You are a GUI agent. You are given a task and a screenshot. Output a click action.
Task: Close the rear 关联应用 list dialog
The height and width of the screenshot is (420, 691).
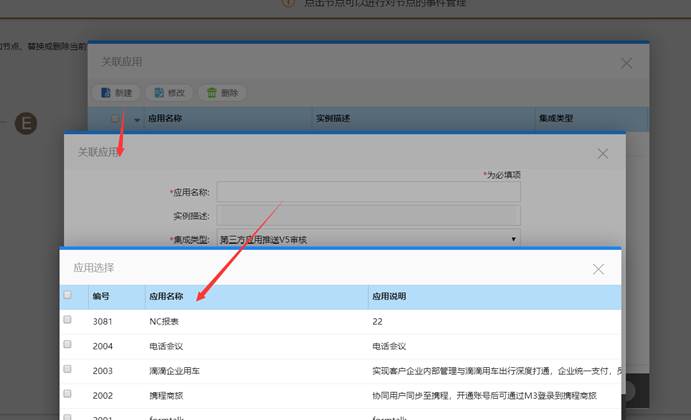(x=626, y=63)
